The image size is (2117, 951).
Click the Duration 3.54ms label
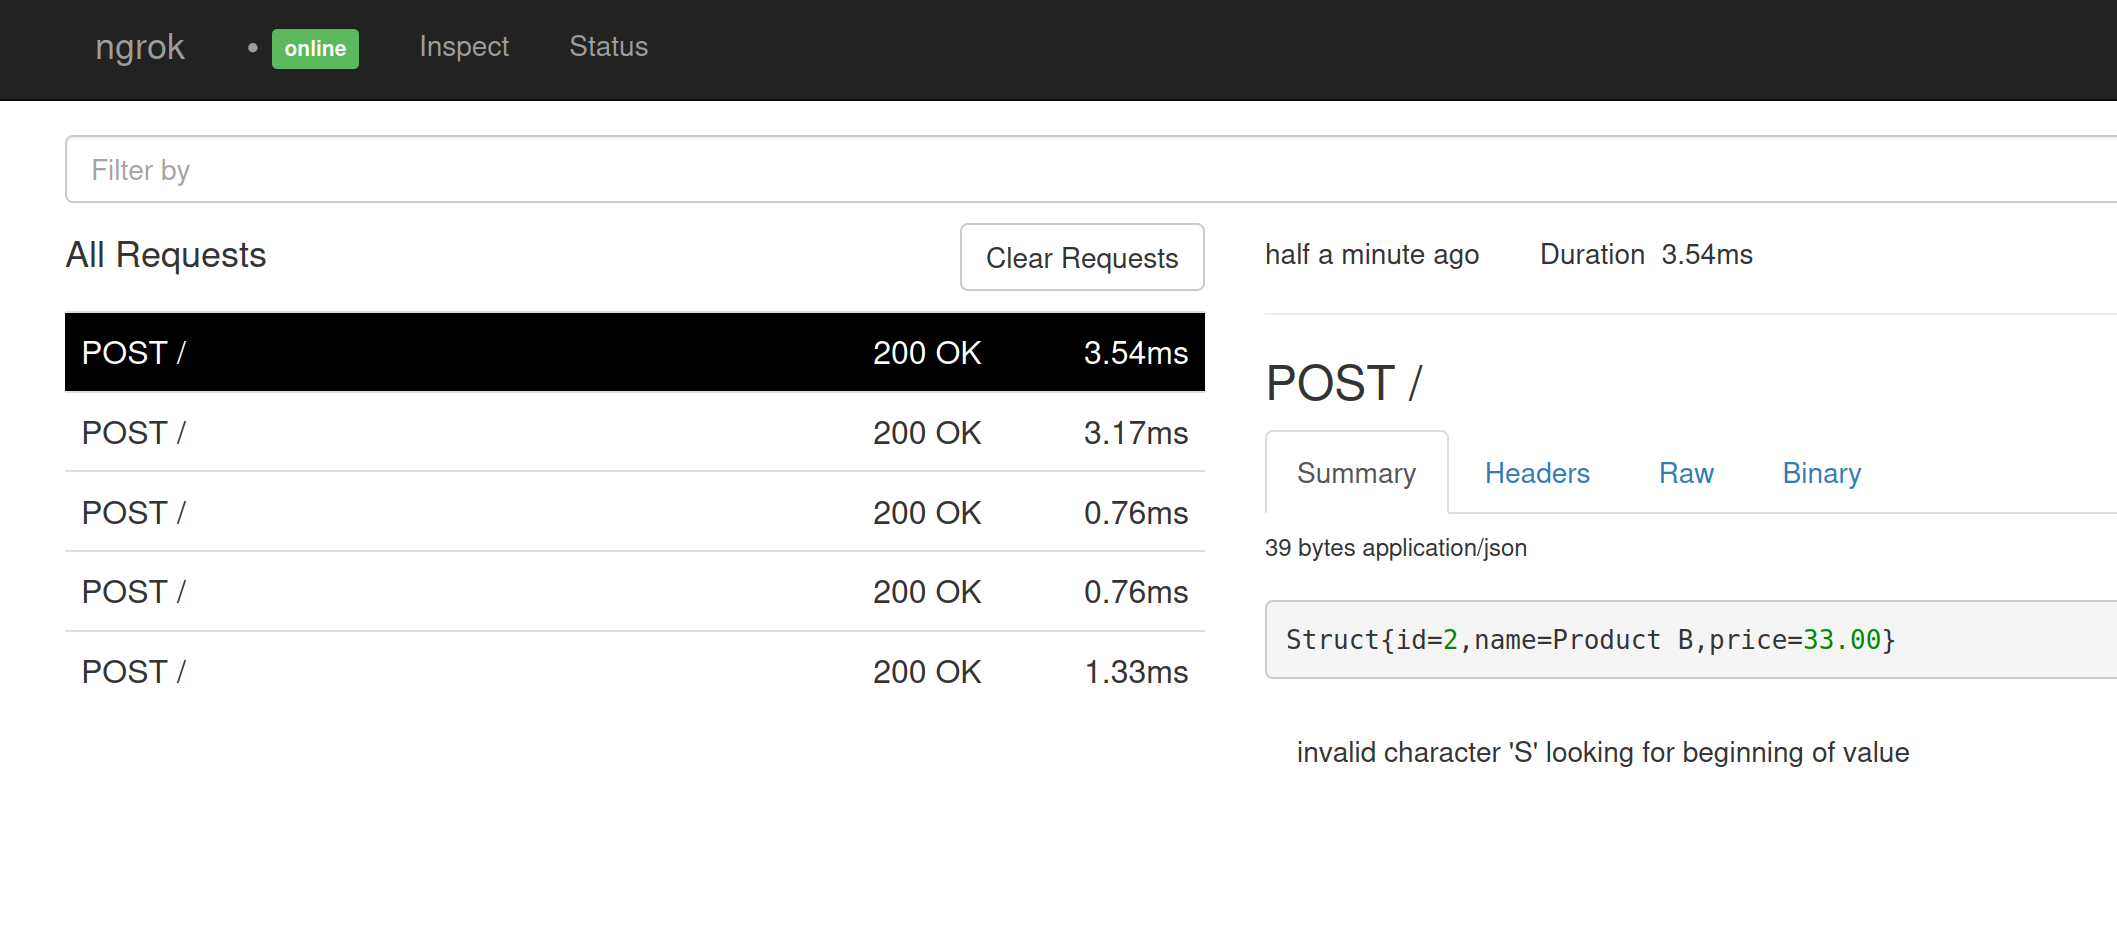1645,255
